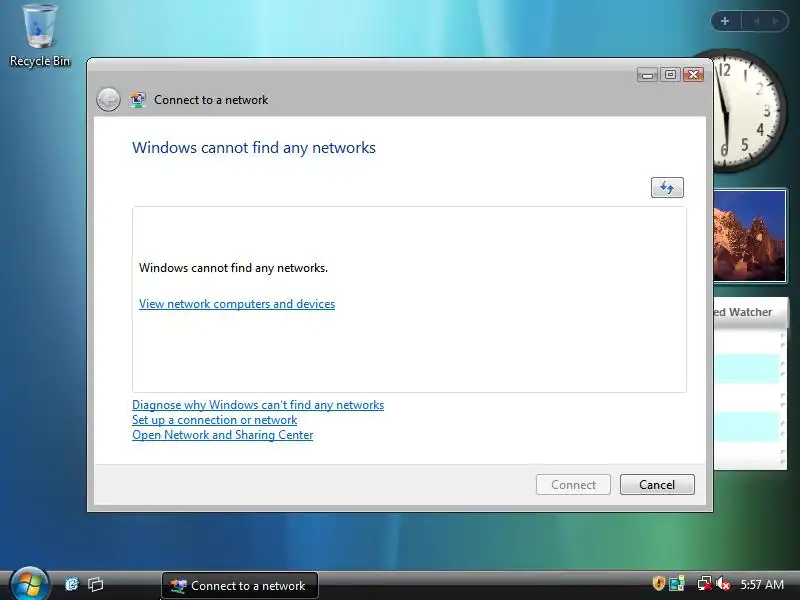Click the analog clock gadget
Screen dimensions: 800x600
[x=749, y=110]
